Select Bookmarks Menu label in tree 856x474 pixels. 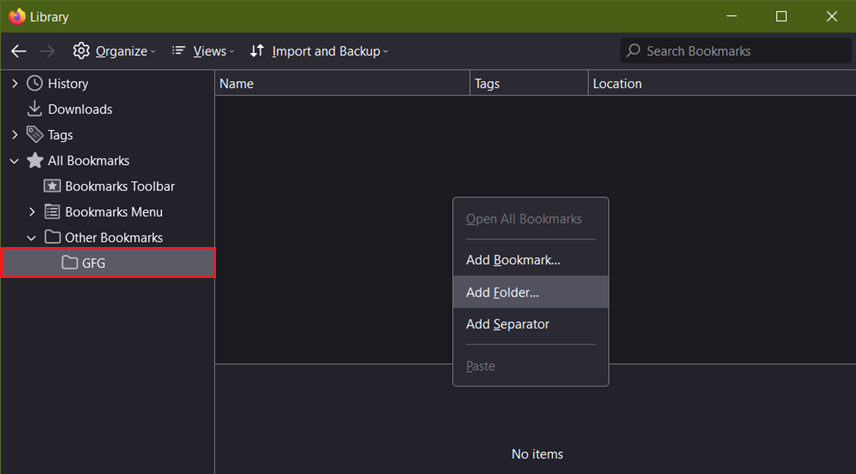(x=114, y=212)
